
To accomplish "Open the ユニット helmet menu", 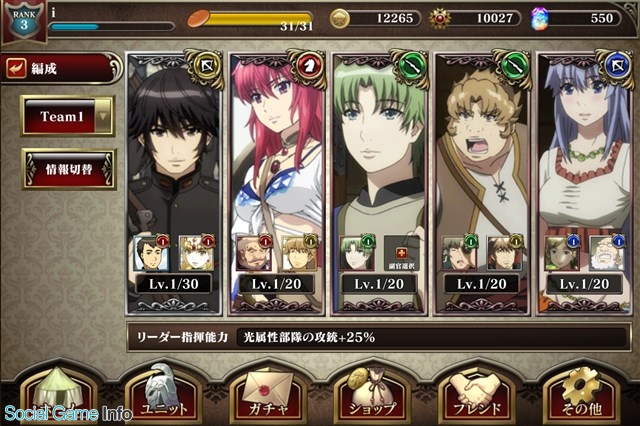I will 165,394.
